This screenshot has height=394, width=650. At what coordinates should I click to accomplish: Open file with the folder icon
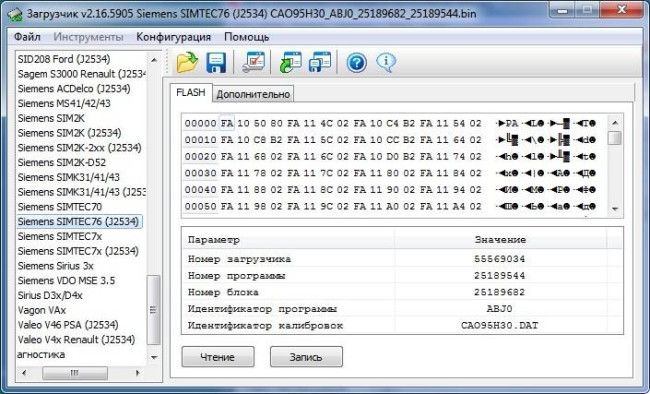tap(187, 63)
